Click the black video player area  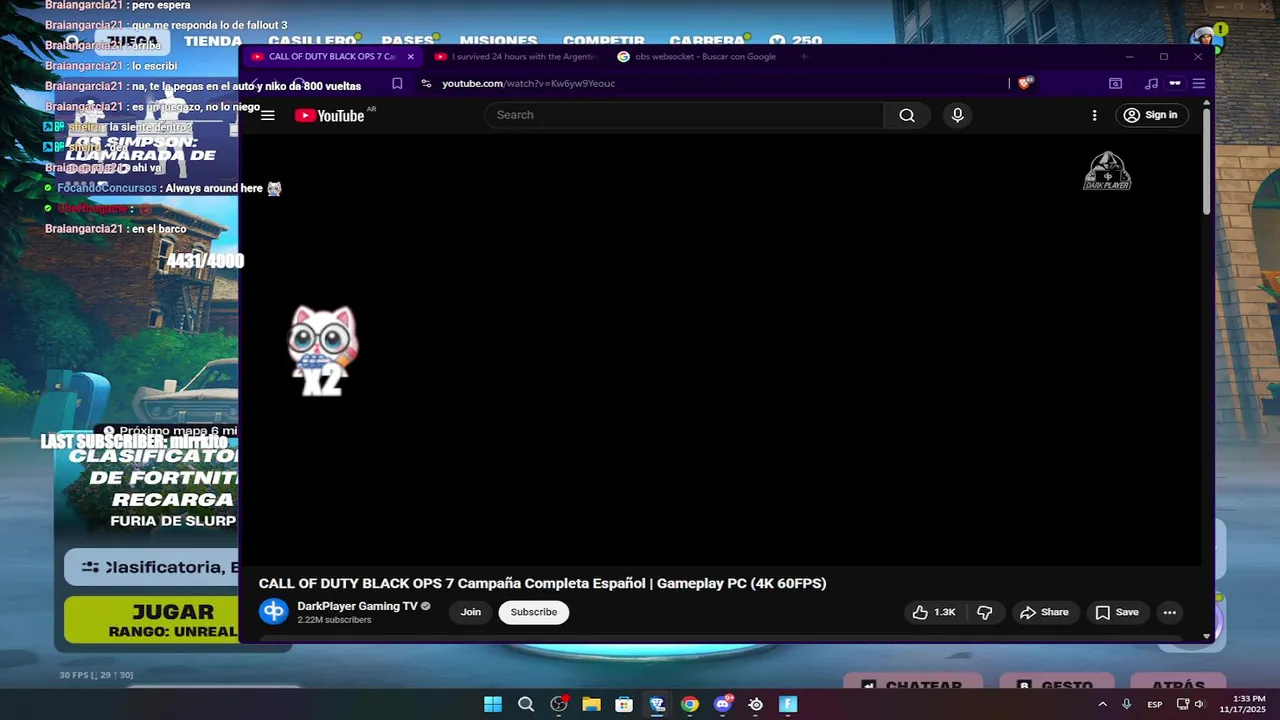pos(720,350)
